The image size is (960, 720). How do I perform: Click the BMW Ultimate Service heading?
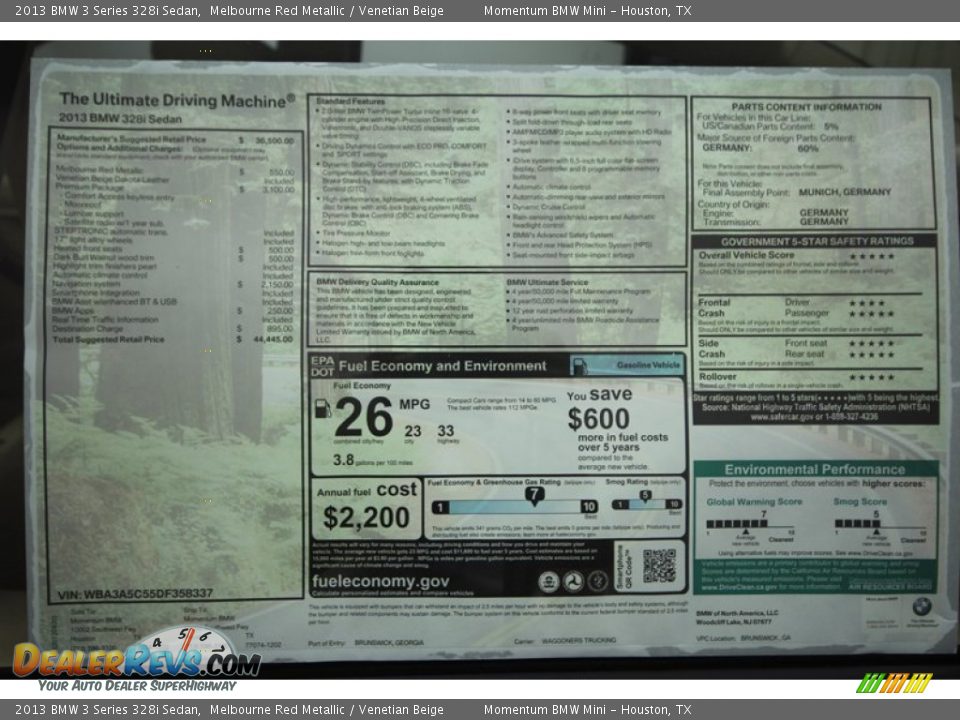point(547,282)
